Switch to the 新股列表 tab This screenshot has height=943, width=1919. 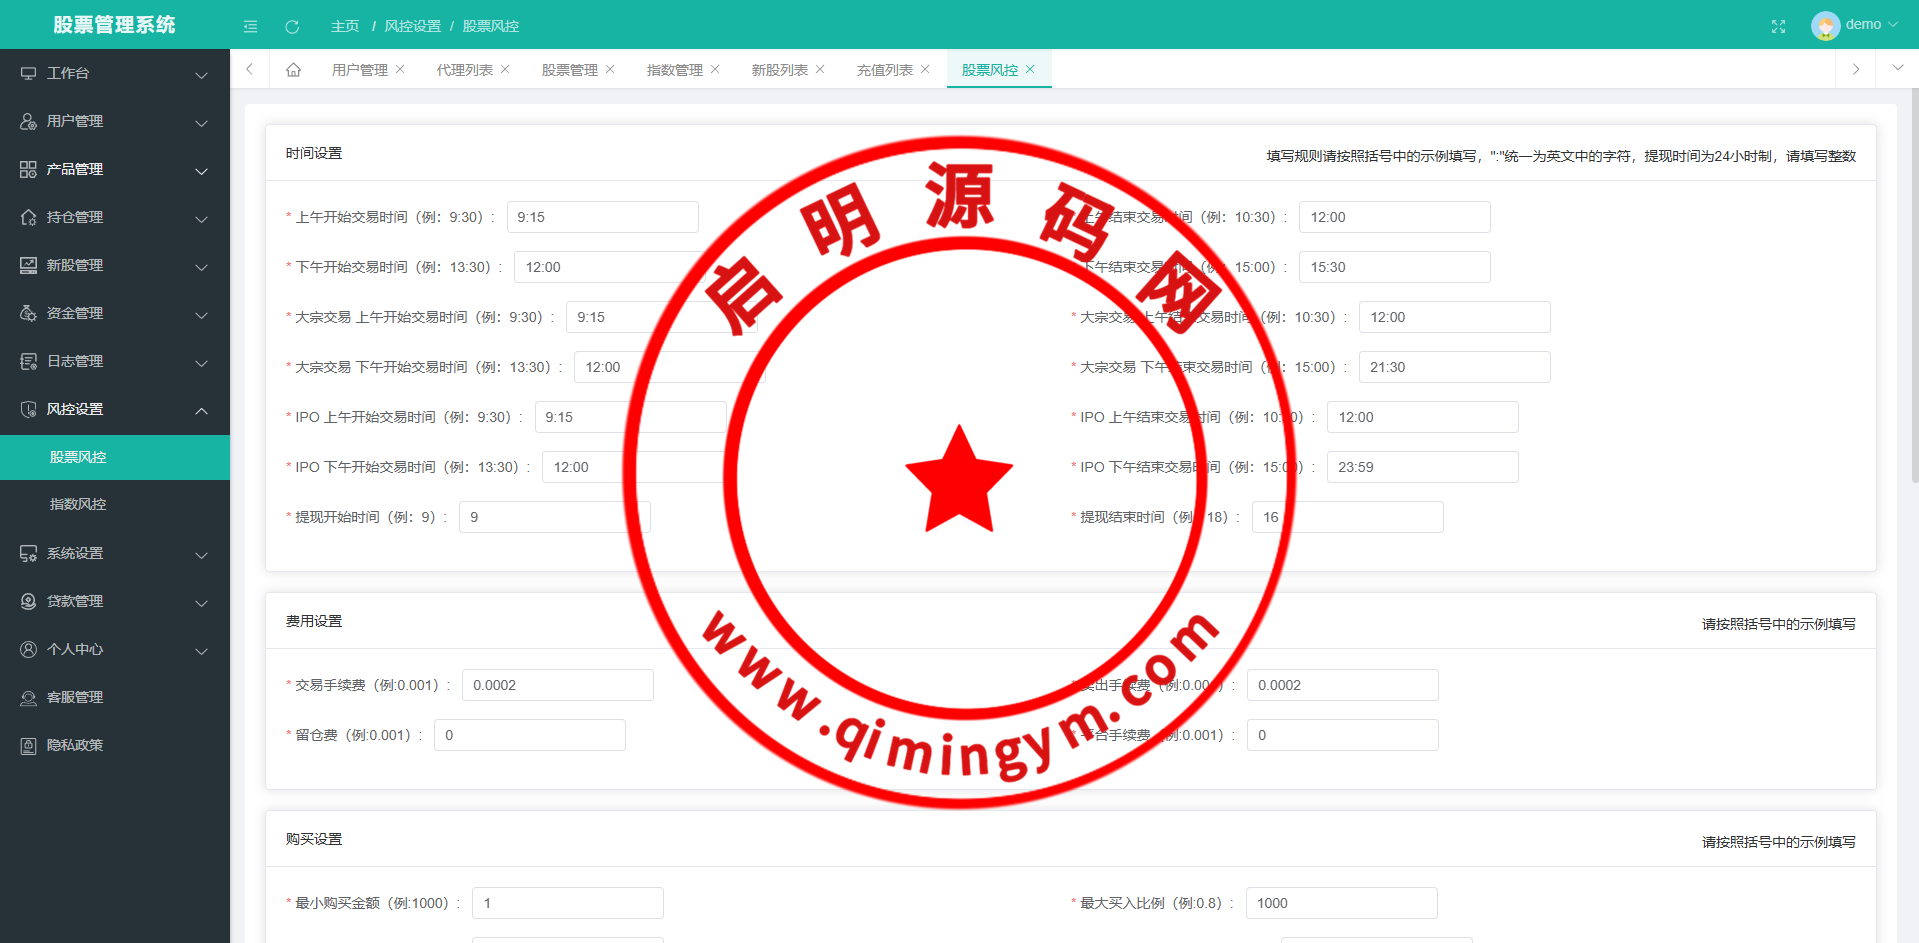coord(779,70)
